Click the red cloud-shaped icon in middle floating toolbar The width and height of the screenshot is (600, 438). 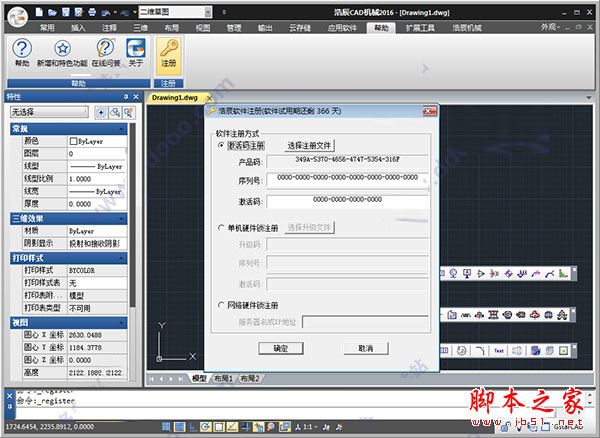[535, 315]
